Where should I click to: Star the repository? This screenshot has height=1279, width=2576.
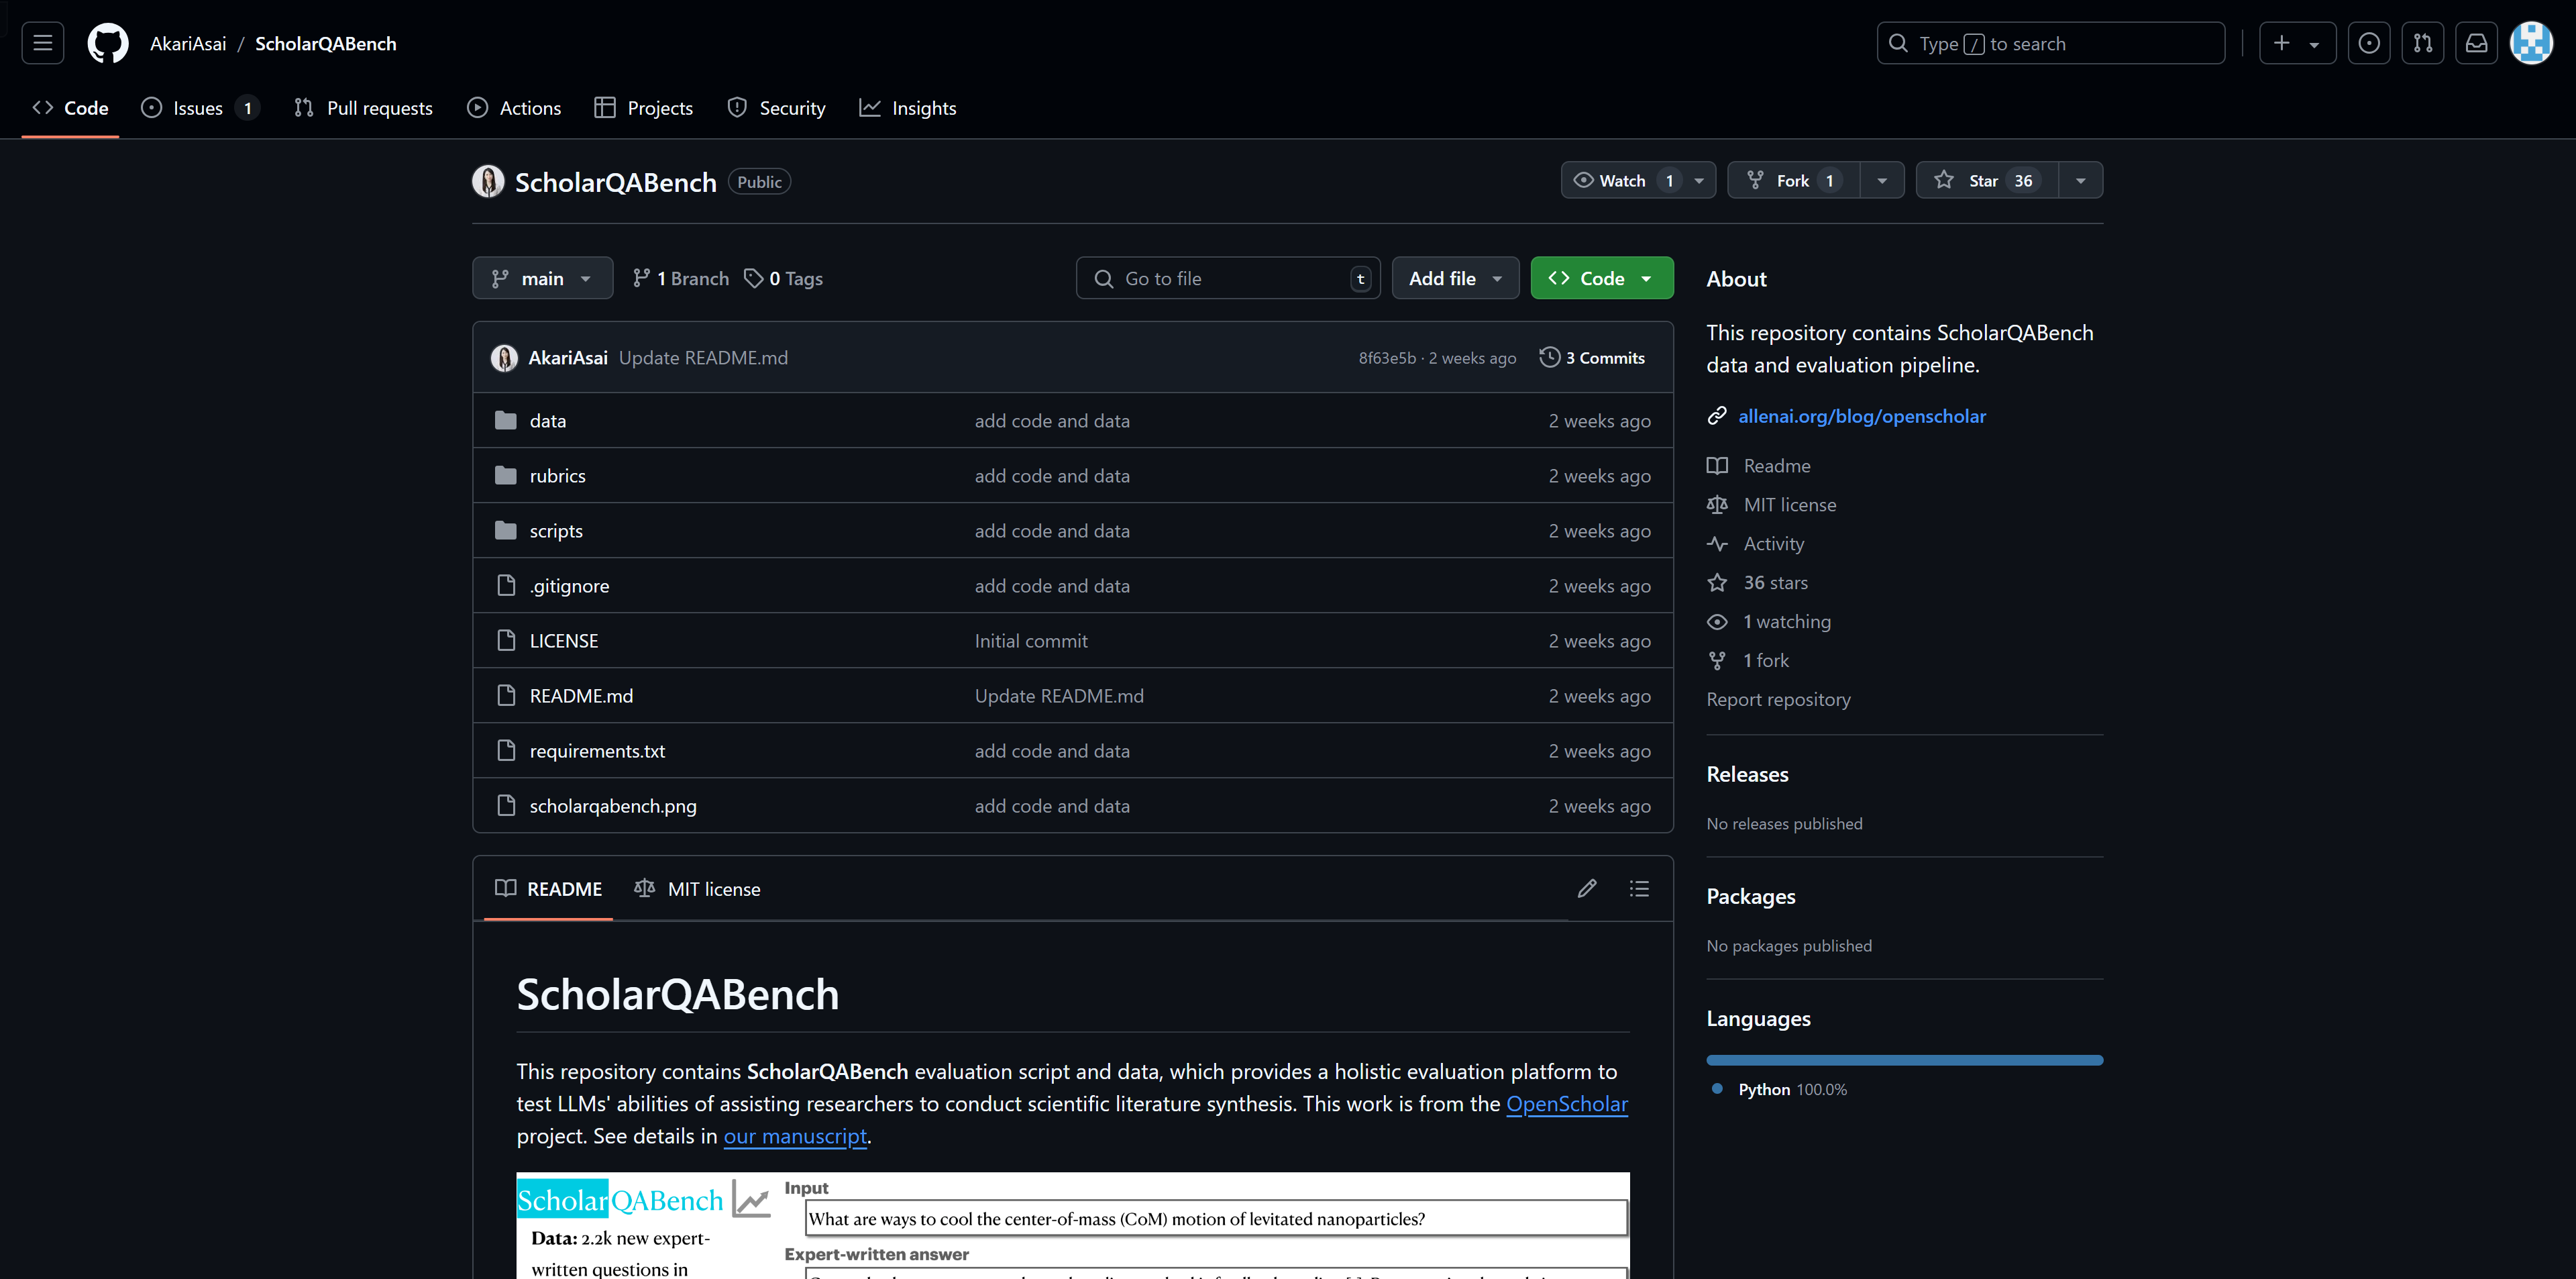tap(1987, 180)
